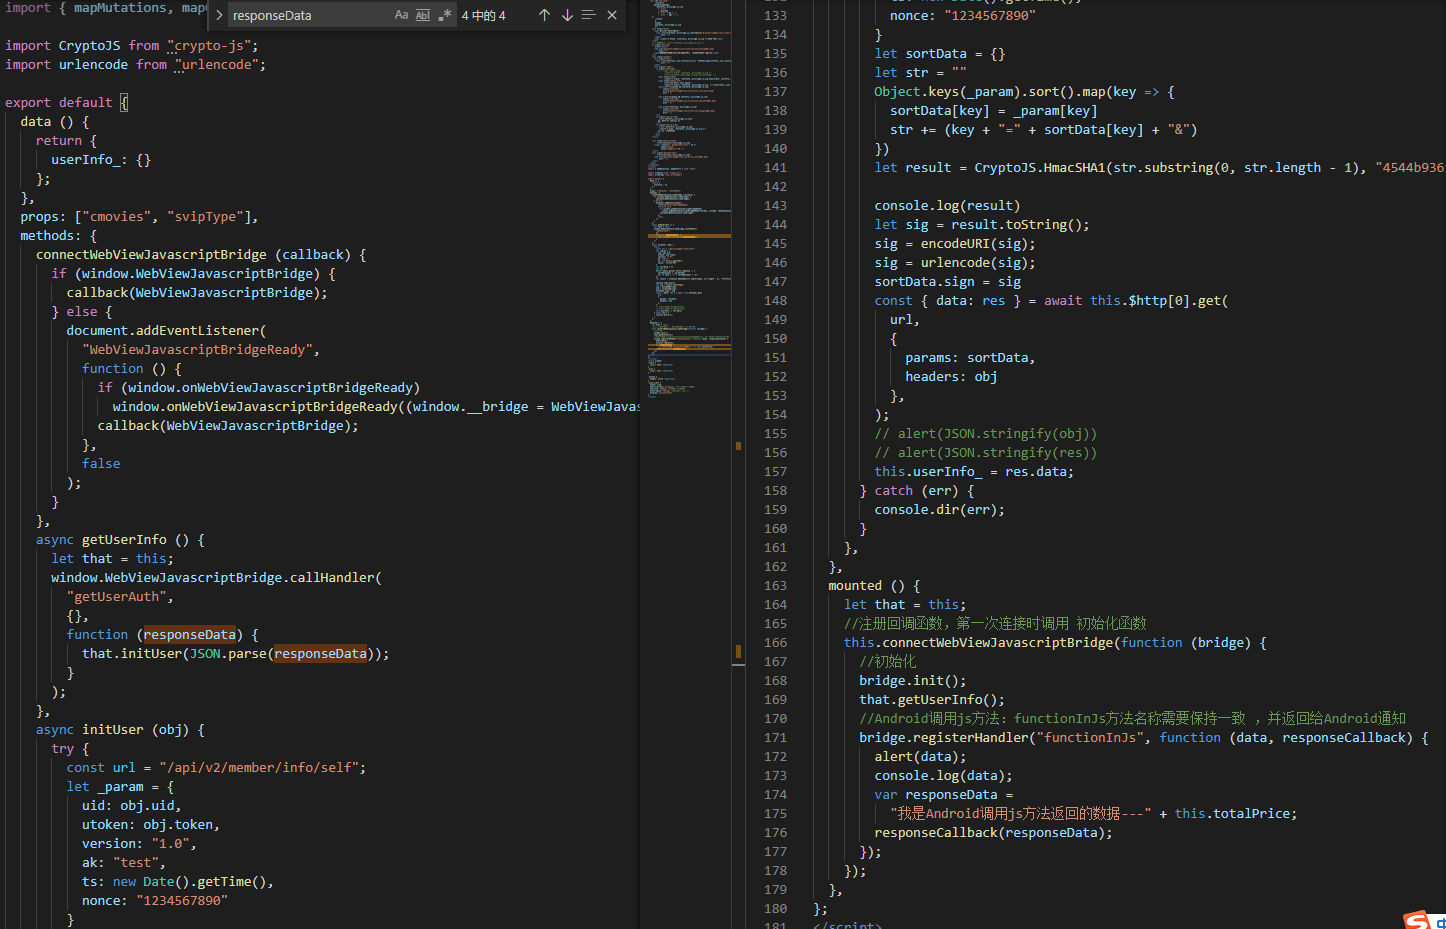Click the 'false' literal
Screen dimensions: 1446x929
101,464
